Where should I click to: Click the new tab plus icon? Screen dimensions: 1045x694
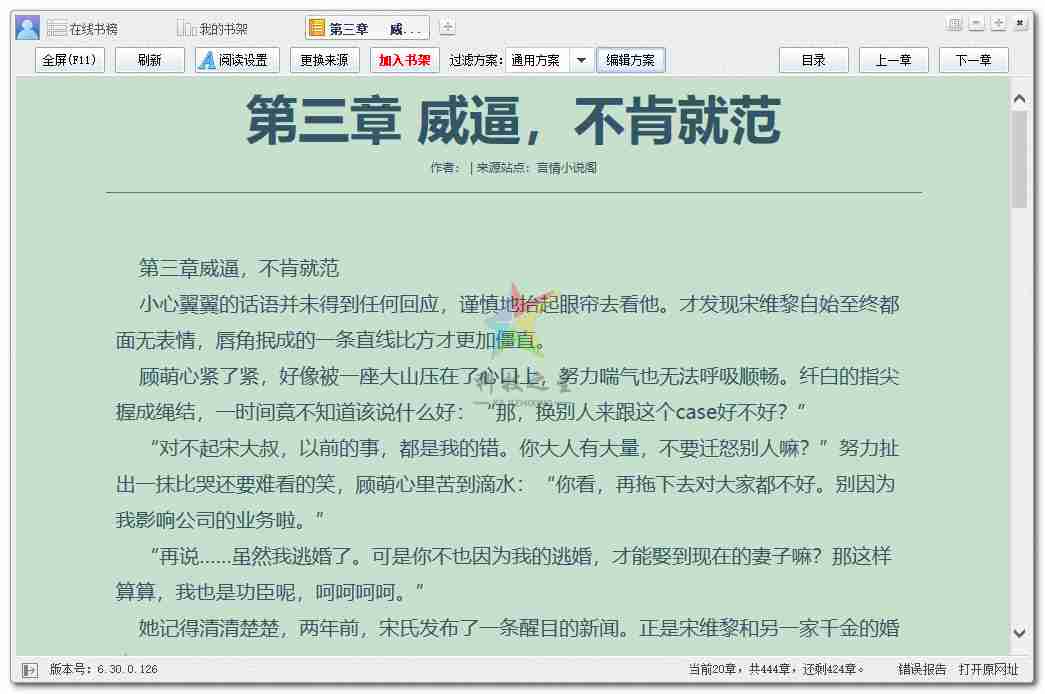(x=447, y=28)
